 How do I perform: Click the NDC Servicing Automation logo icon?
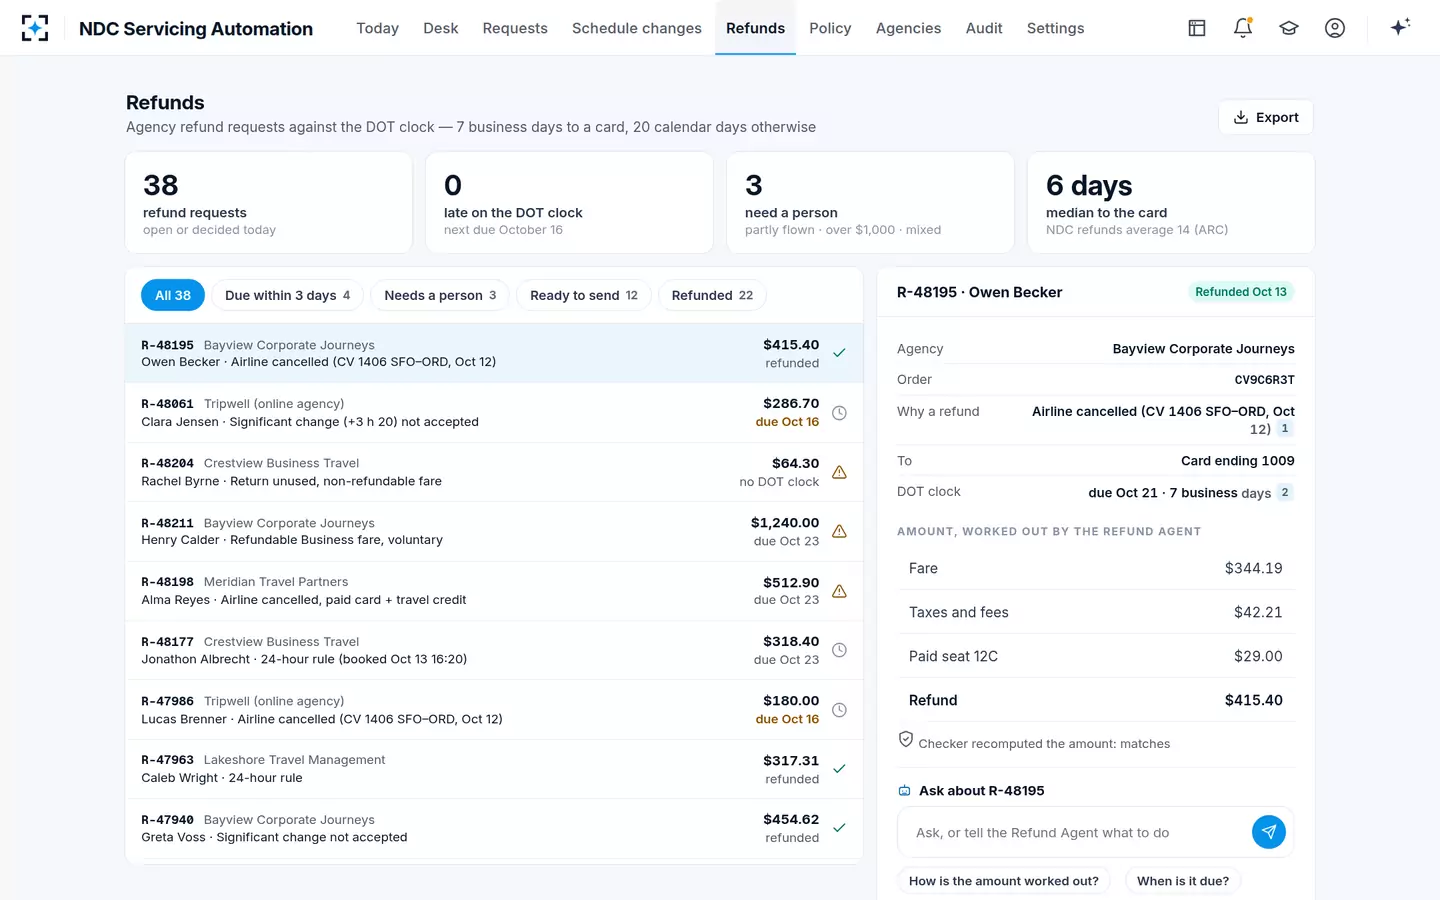pos(35,28)
